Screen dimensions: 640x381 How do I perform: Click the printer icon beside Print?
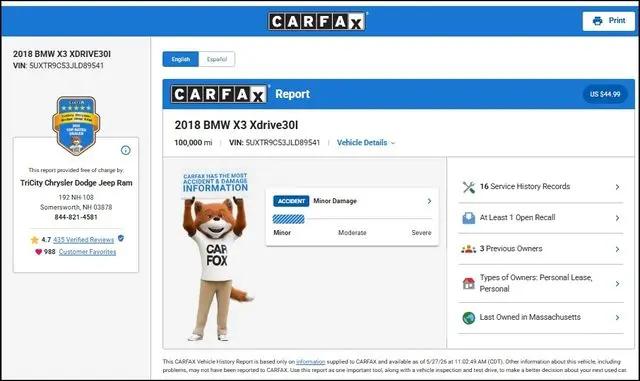click(x=597, y=21)
